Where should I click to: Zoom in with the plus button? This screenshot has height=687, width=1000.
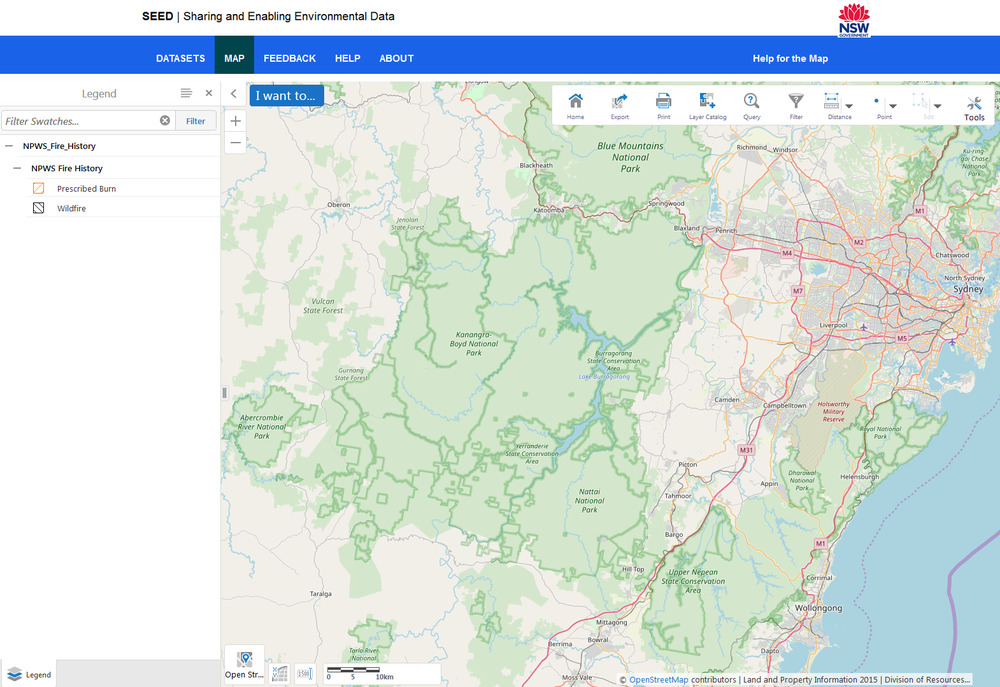[x=235, y=121]
